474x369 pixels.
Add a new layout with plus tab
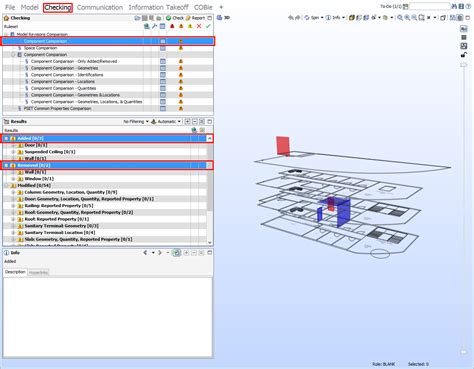(221, 7)
